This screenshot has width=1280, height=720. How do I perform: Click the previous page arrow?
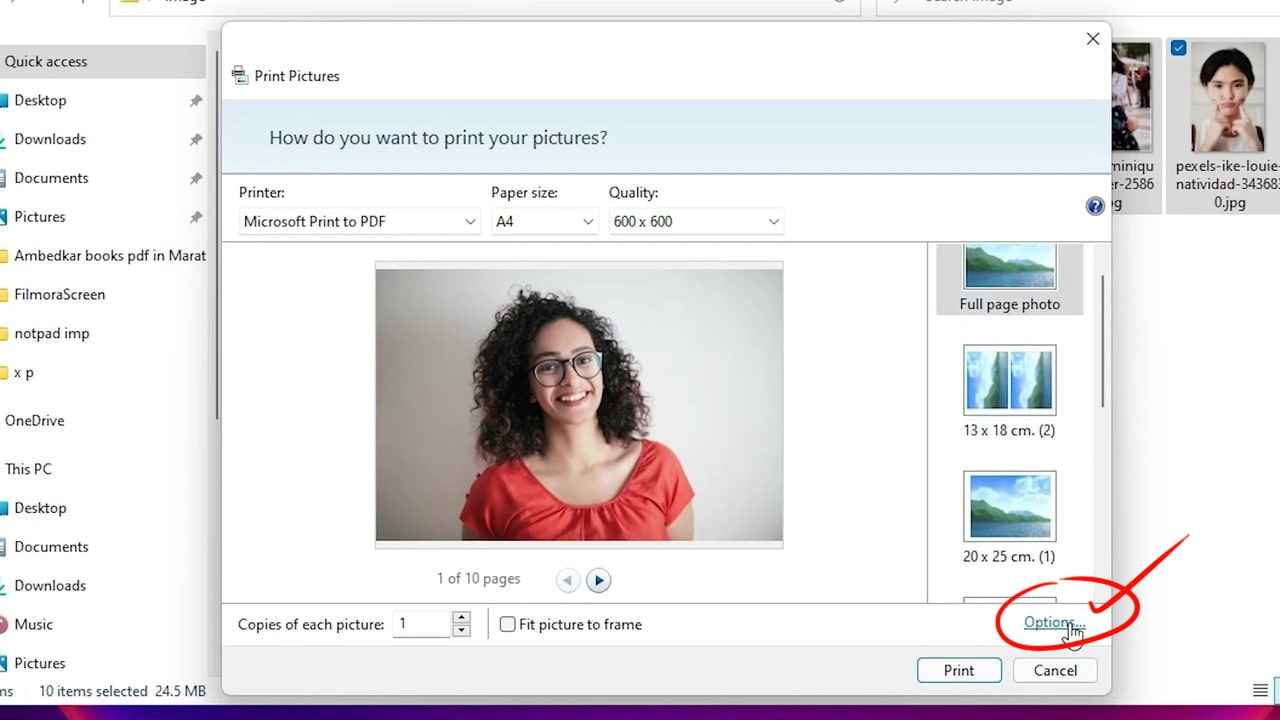point(567,580)
